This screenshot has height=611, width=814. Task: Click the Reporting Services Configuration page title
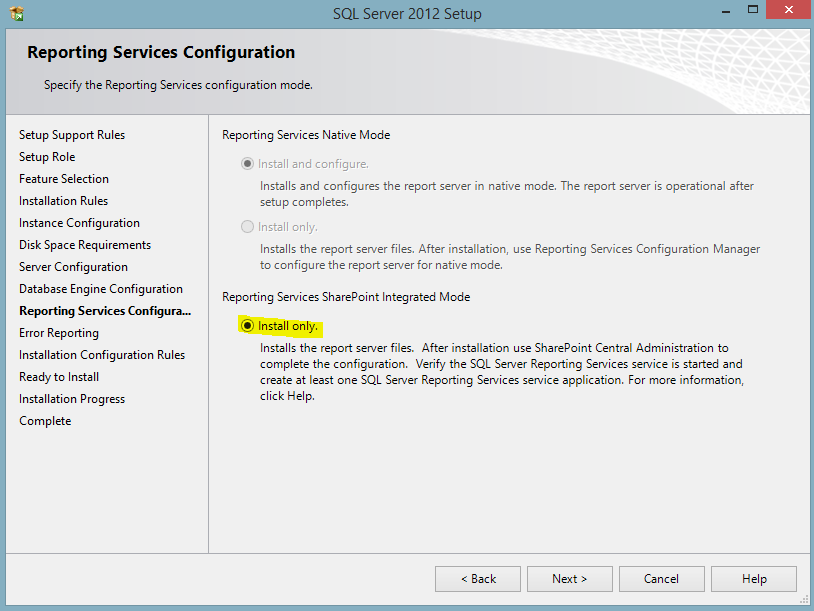(x=161, y=52)
